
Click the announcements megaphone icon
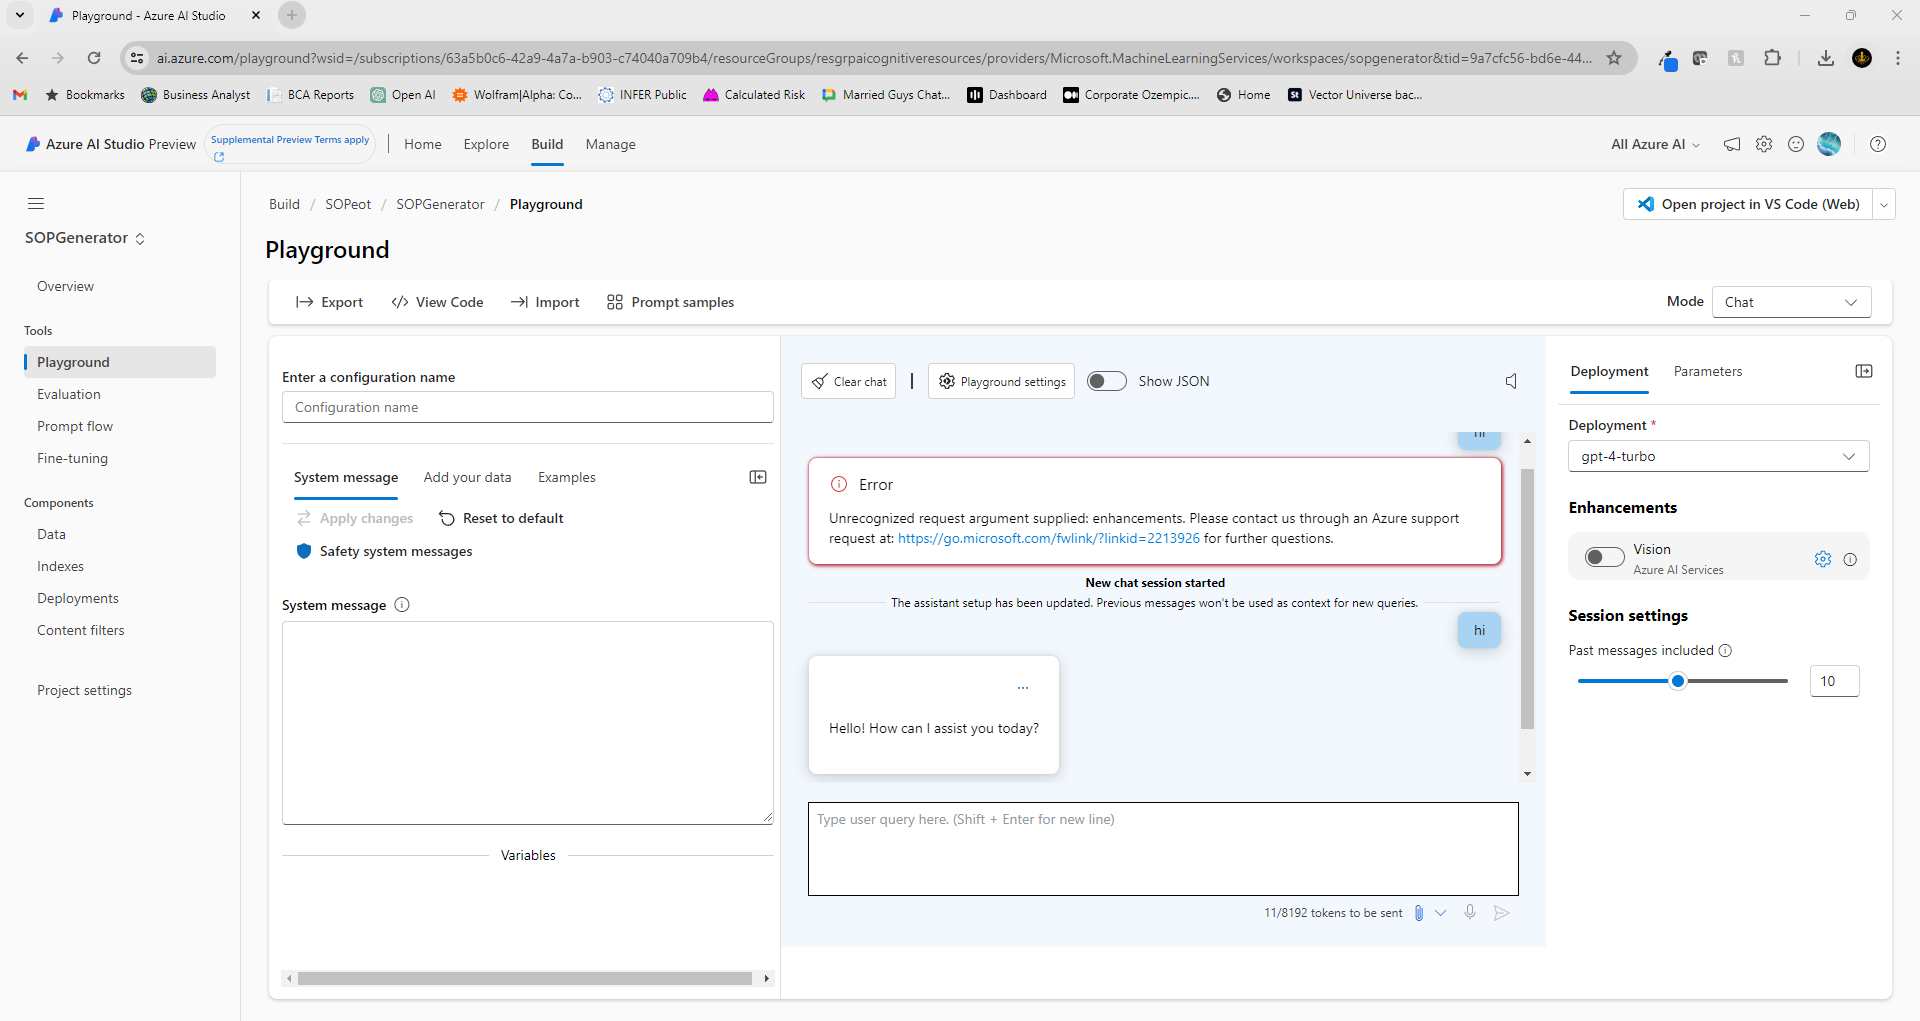(1732, 144)
